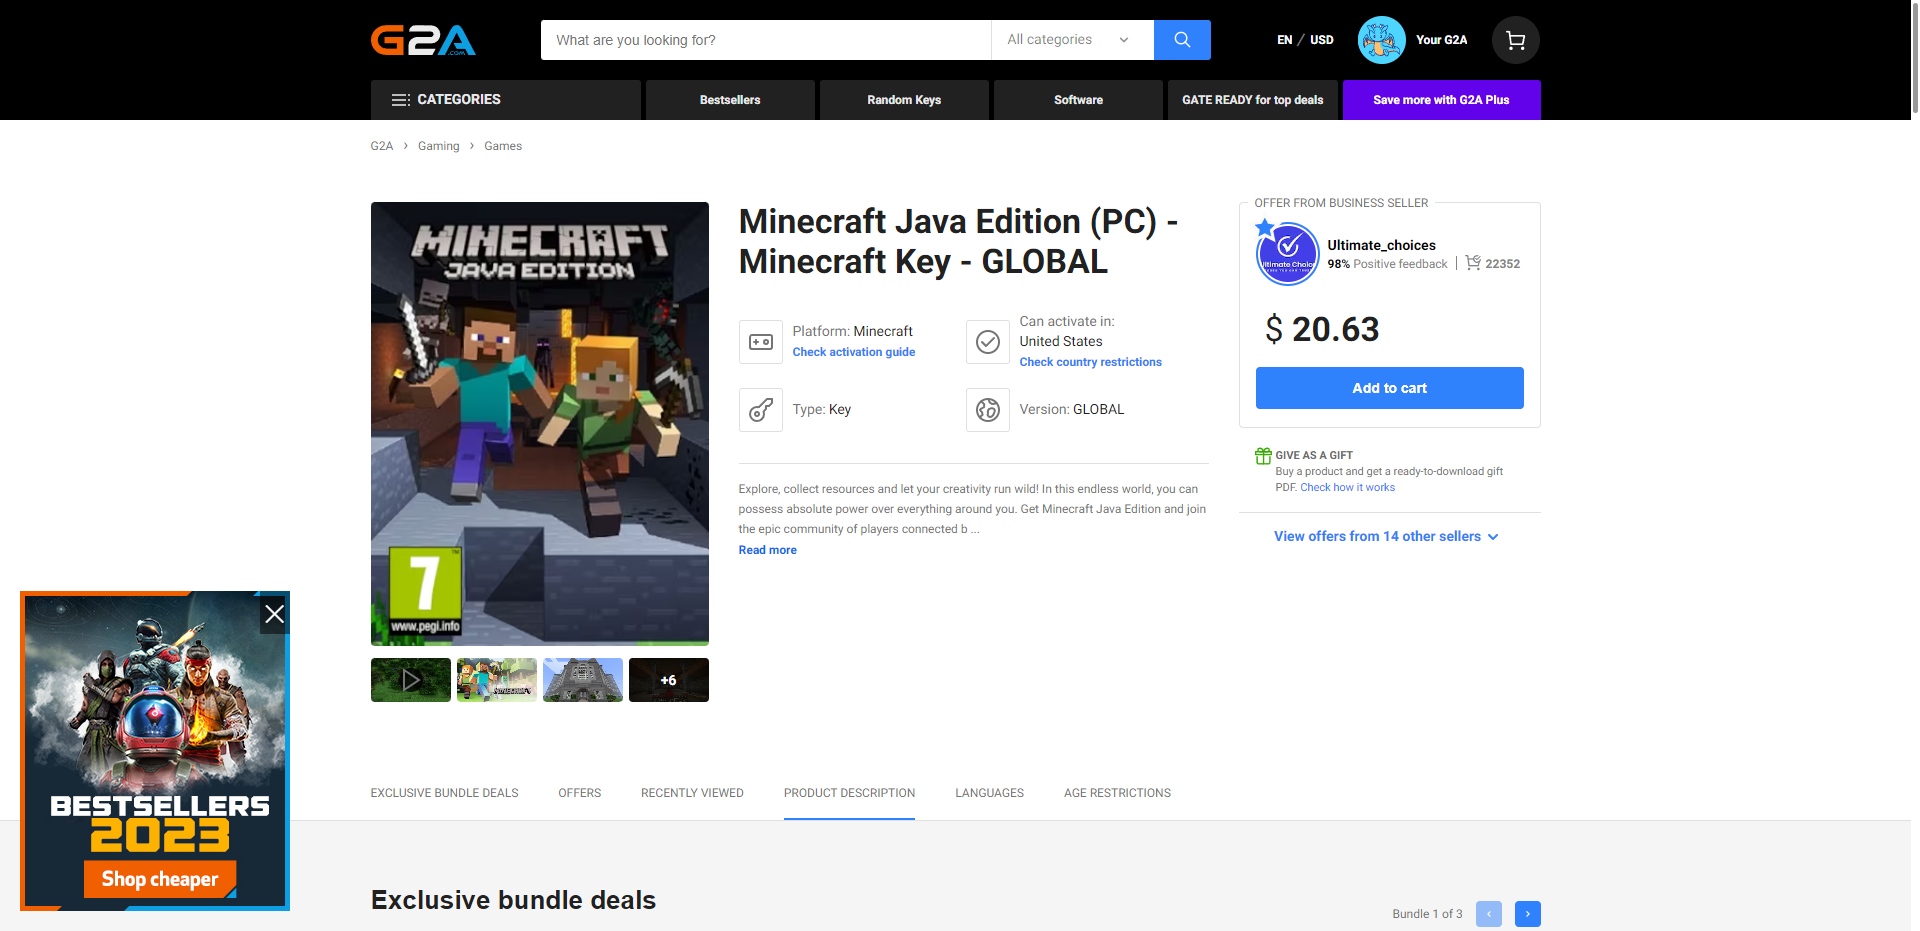Click the Type key icon

point(761,410)
